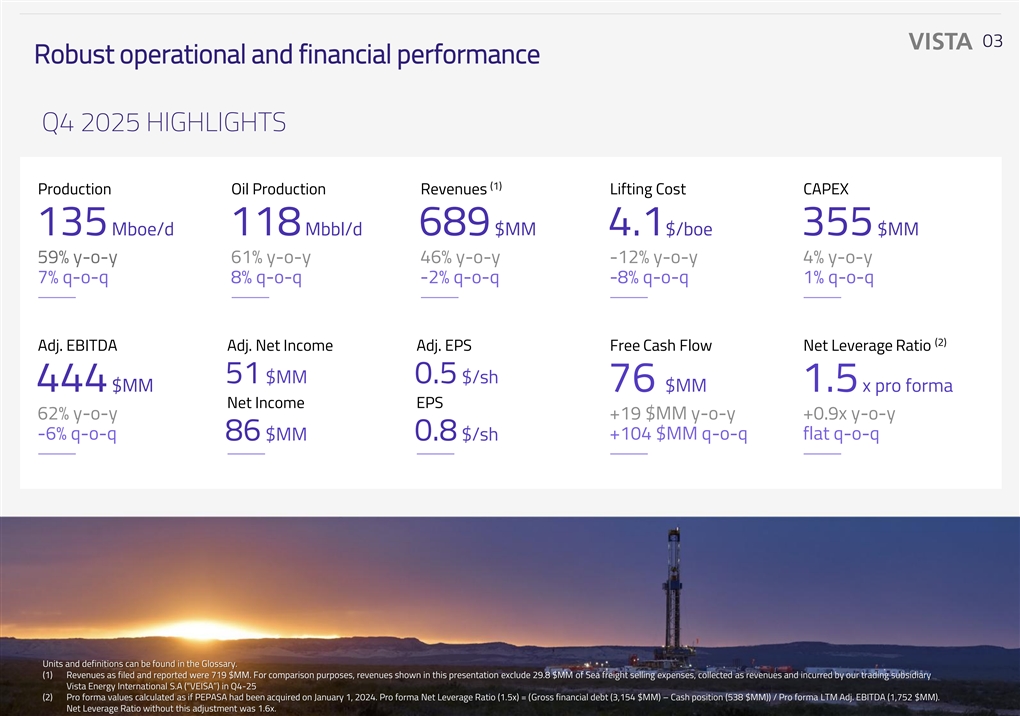
Task: Select the '+104 $MM q-o-q' text
Action: click(678, 433)
